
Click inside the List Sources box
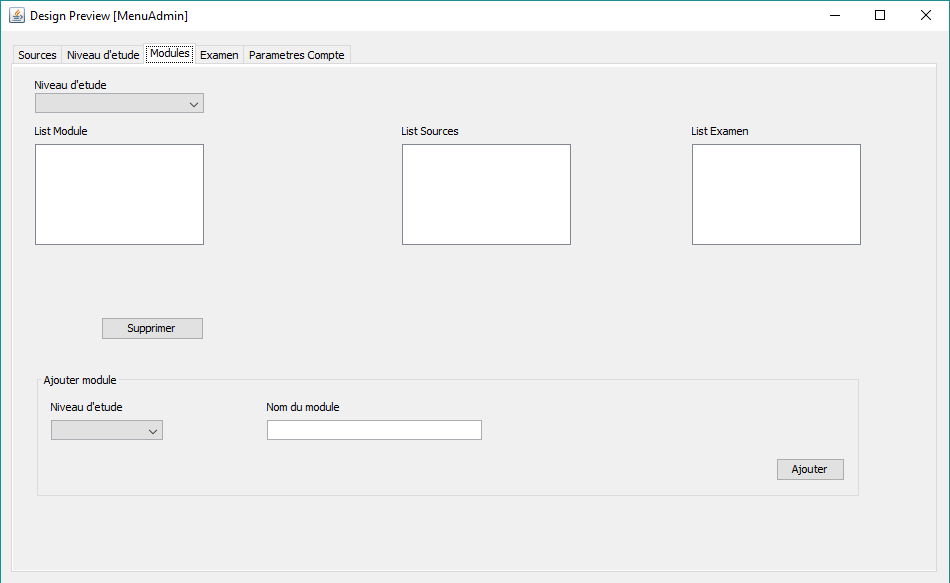[x=487, y=195]
